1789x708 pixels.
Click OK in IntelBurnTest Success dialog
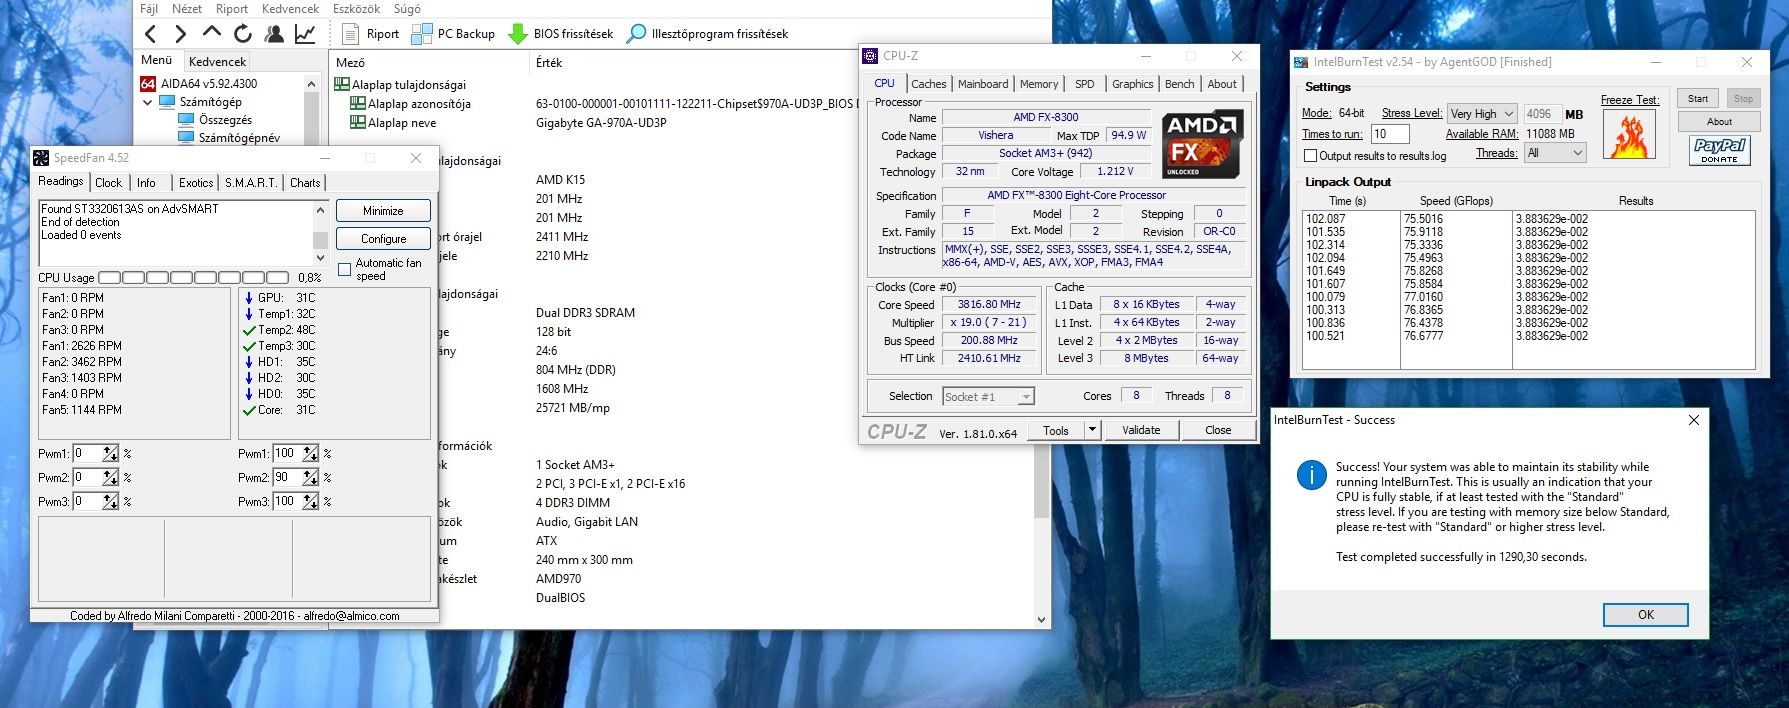click(1646, 615)
